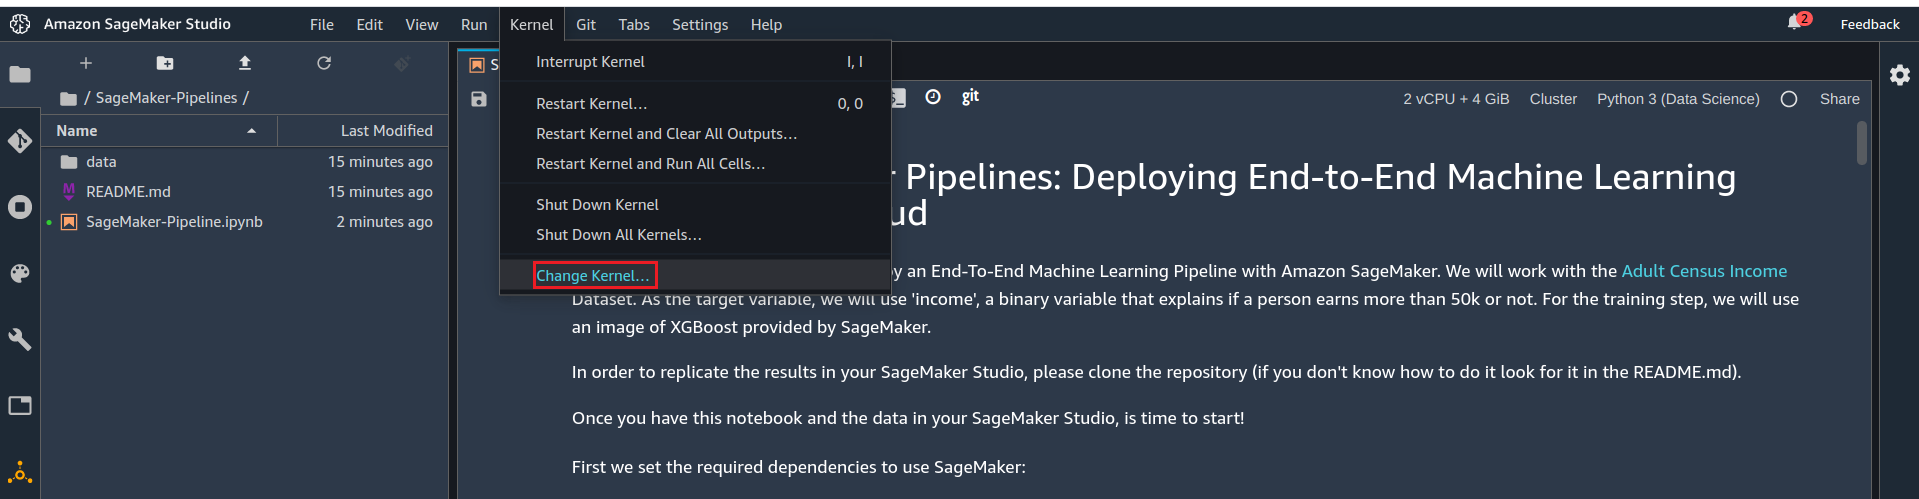Open the settings gear icon
The height and width of the screenshot is (499, 1919).
click(1899, 75)
